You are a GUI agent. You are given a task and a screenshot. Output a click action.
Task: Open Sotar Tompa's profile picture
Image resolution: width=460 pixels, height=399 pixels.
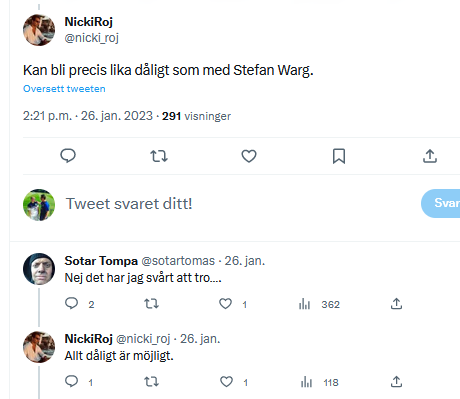39,269
